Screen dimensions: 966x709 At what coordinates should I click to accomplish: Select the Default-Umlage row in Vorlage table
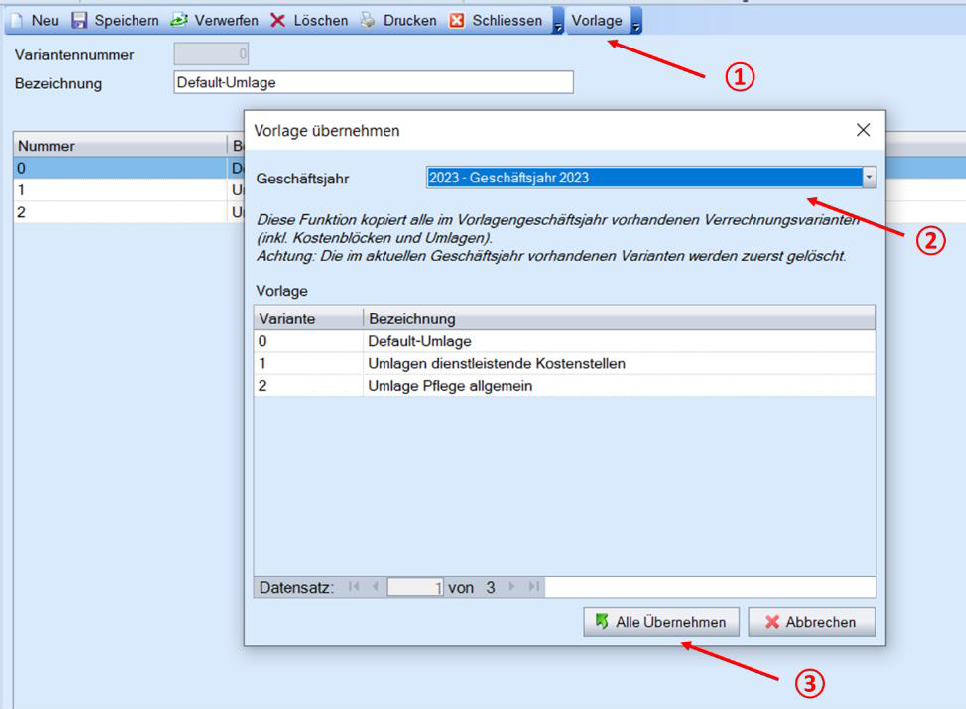click(x=565, y=341)
